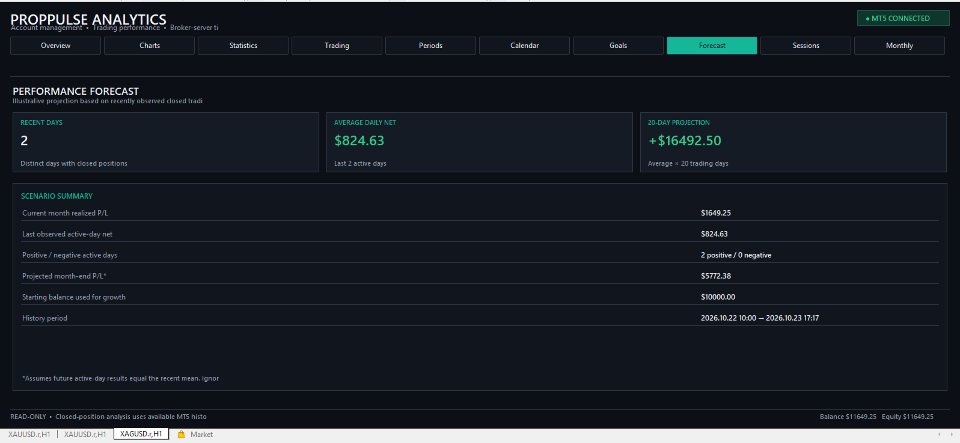Switch to the Goals tab

pyautogui.click(x=618, y=45)
